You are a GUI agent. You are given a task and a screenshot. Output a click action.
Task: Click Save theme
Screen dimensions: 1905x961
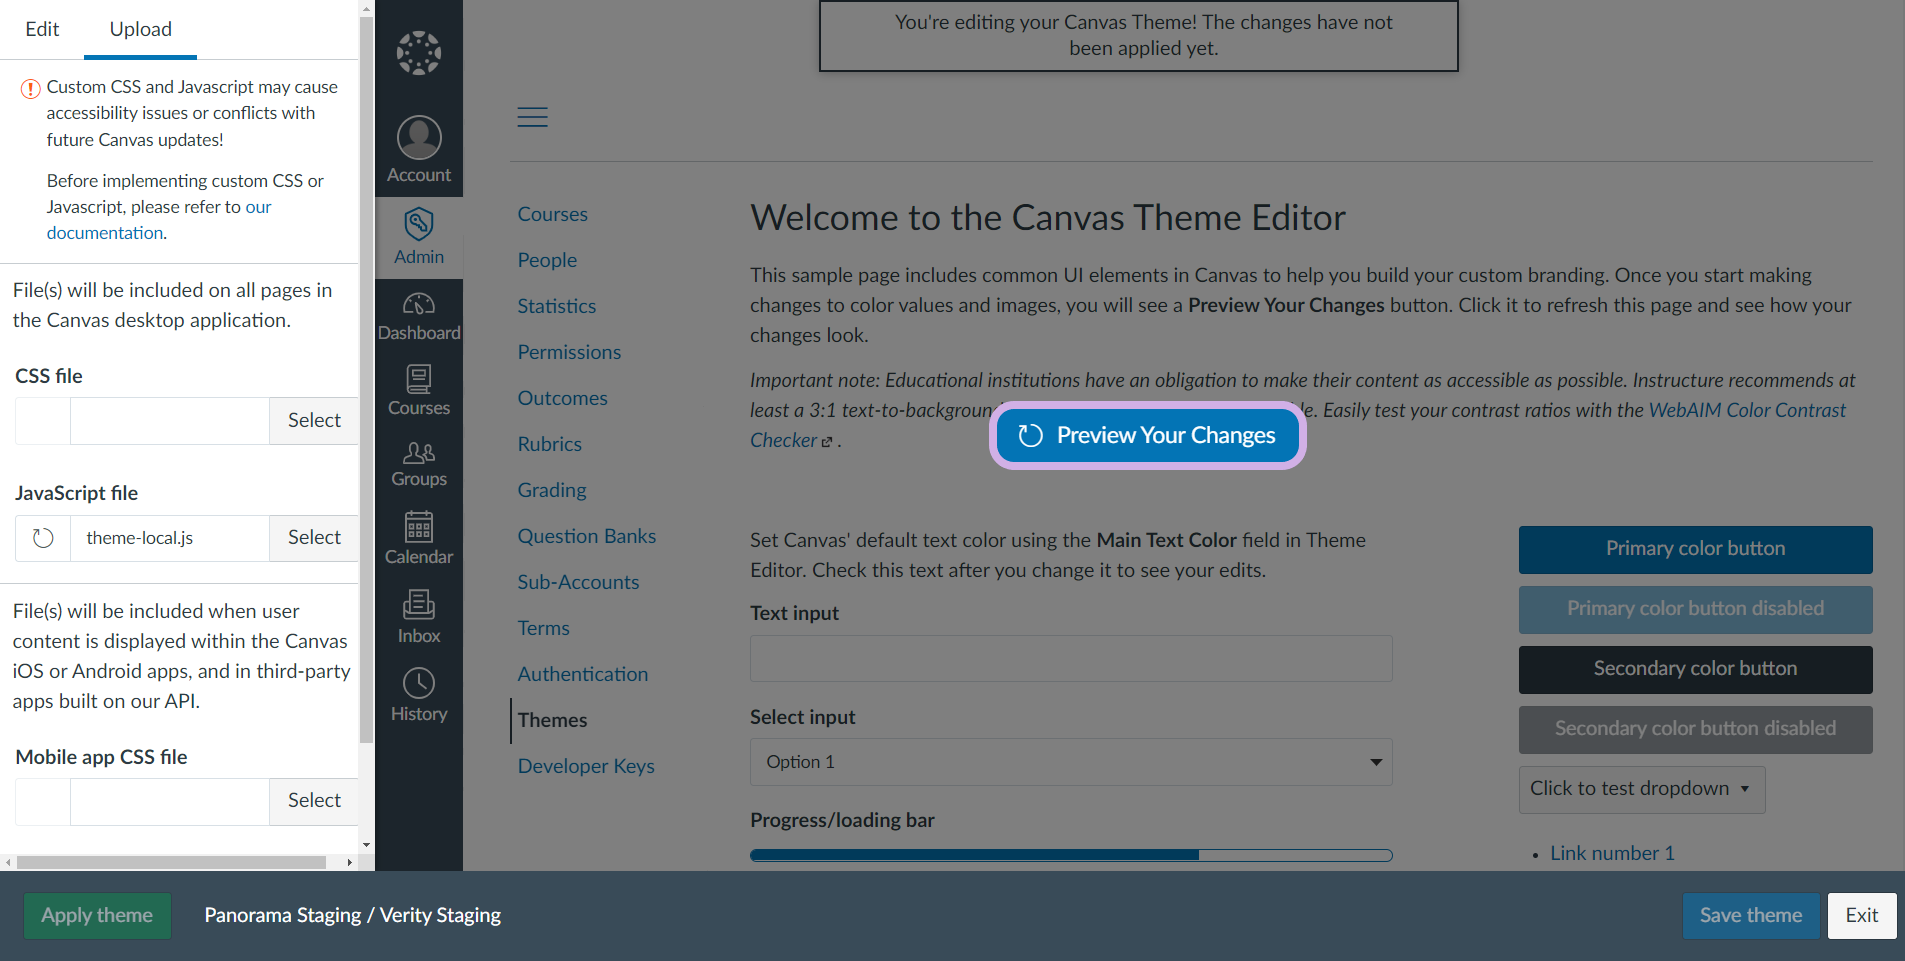(1751, 916)
